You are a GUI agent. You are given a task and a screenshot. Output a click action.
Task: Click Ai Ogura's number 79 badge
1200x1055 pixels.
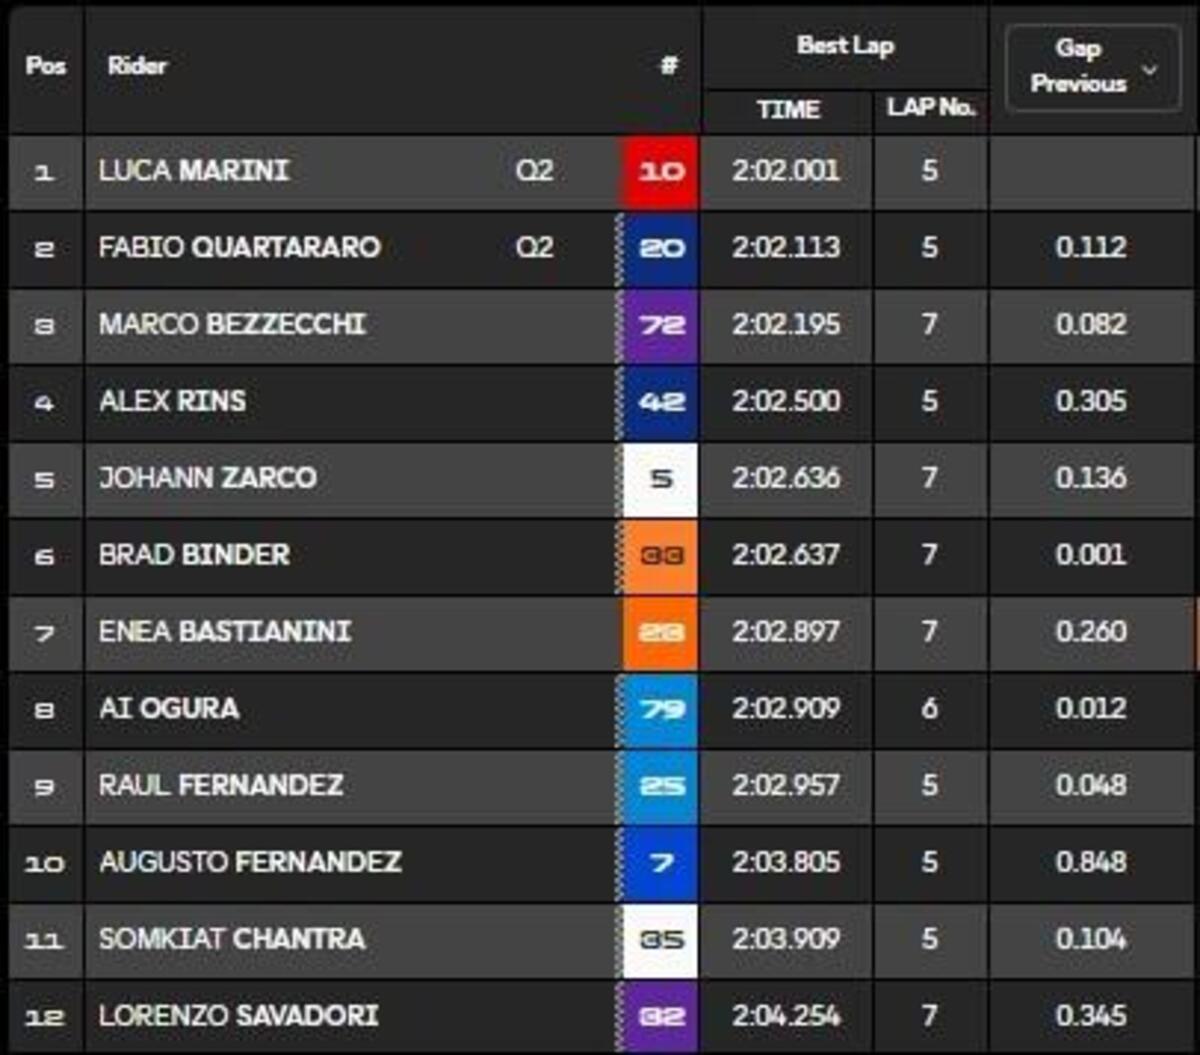pos(661,709)
